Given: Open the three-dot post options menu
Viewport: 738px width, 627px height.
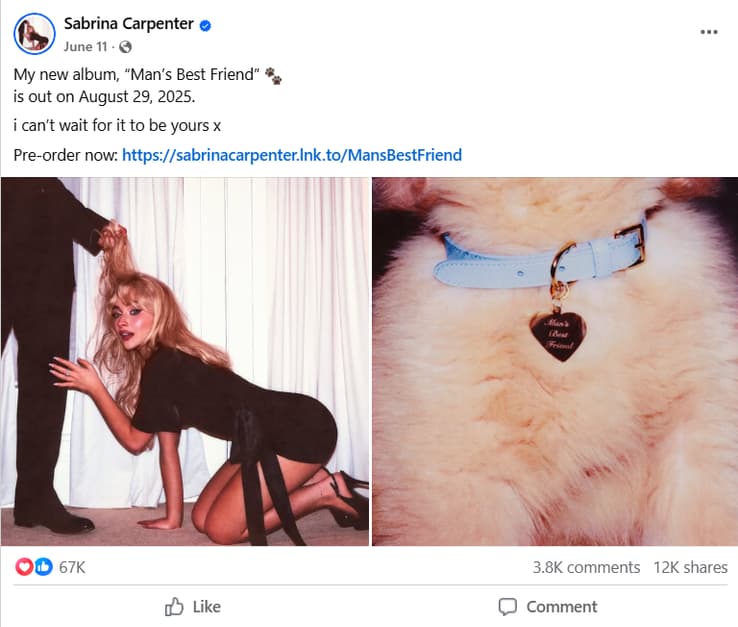Looking at the screenshot, I should (x=709, y=32).
